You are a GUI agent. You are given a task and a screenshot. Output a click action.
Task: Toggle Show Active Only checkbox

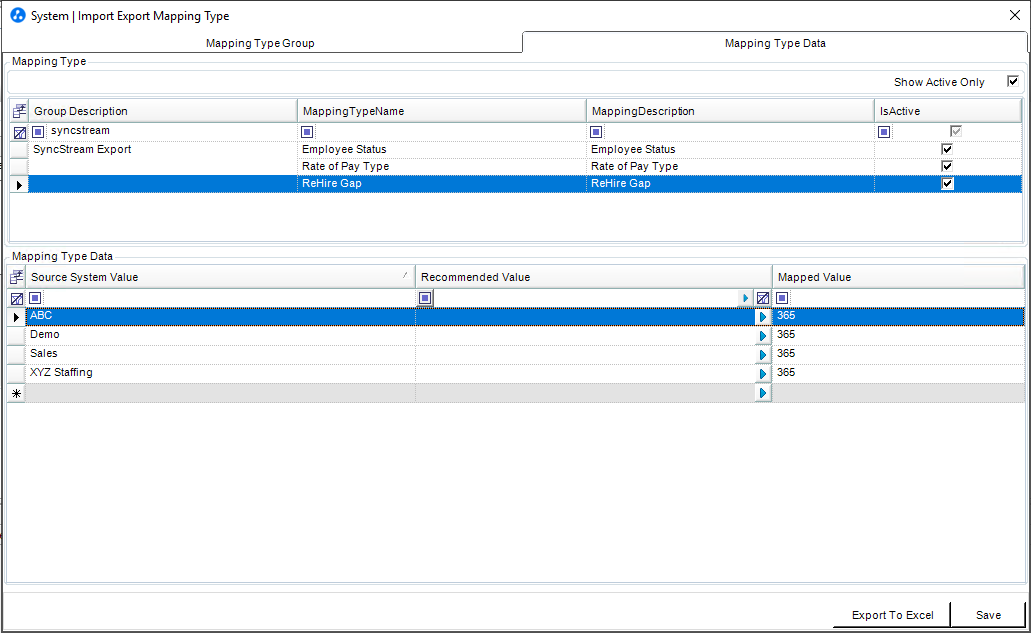[1013, 82]
